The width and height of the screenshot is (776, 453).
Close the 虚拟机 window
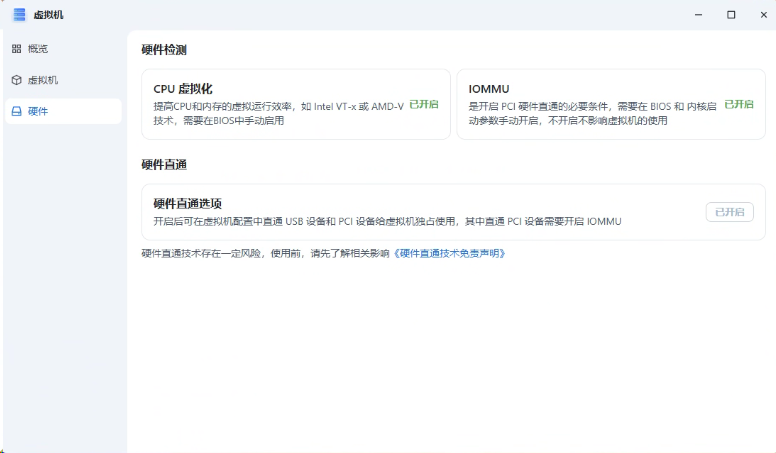764,15
